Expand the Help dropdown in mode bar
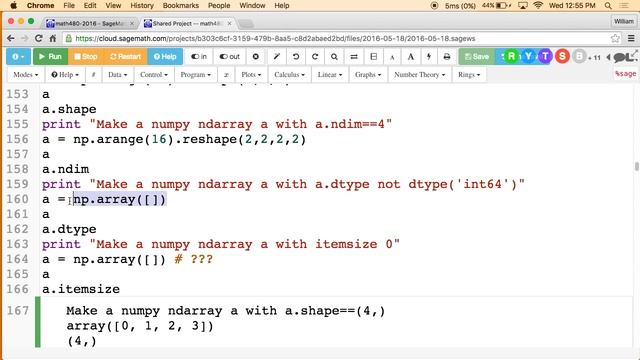The height and width of the screenshot is (360, 640). point(65,75)
